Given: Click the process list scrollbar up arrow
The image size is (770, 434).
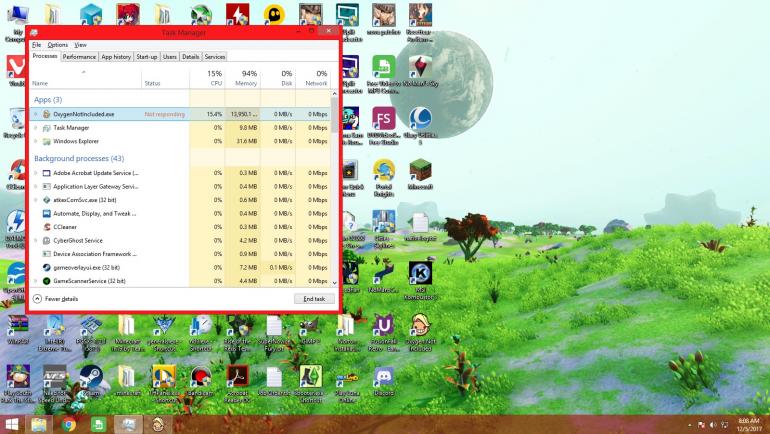Looking at the screenshot, I should (335, 93).
